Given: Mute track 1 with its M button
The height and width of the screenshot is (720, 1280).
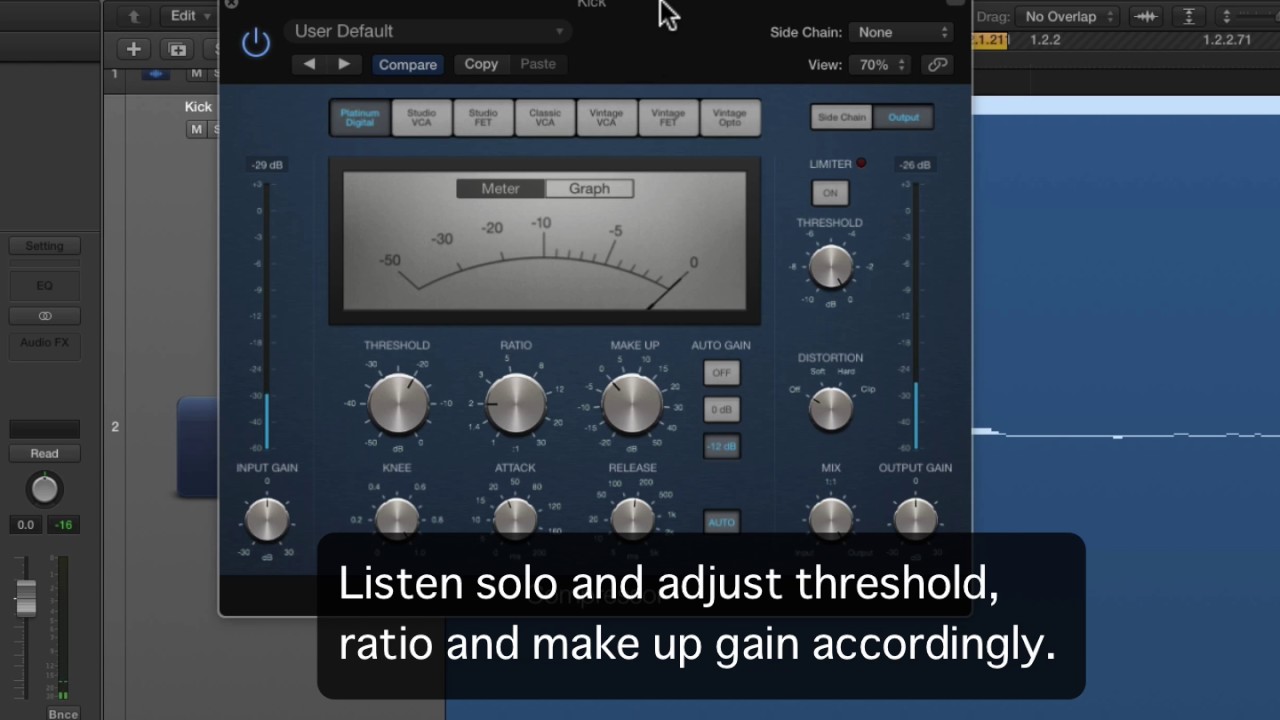Looking at the screenshot, I should (197, 74).
